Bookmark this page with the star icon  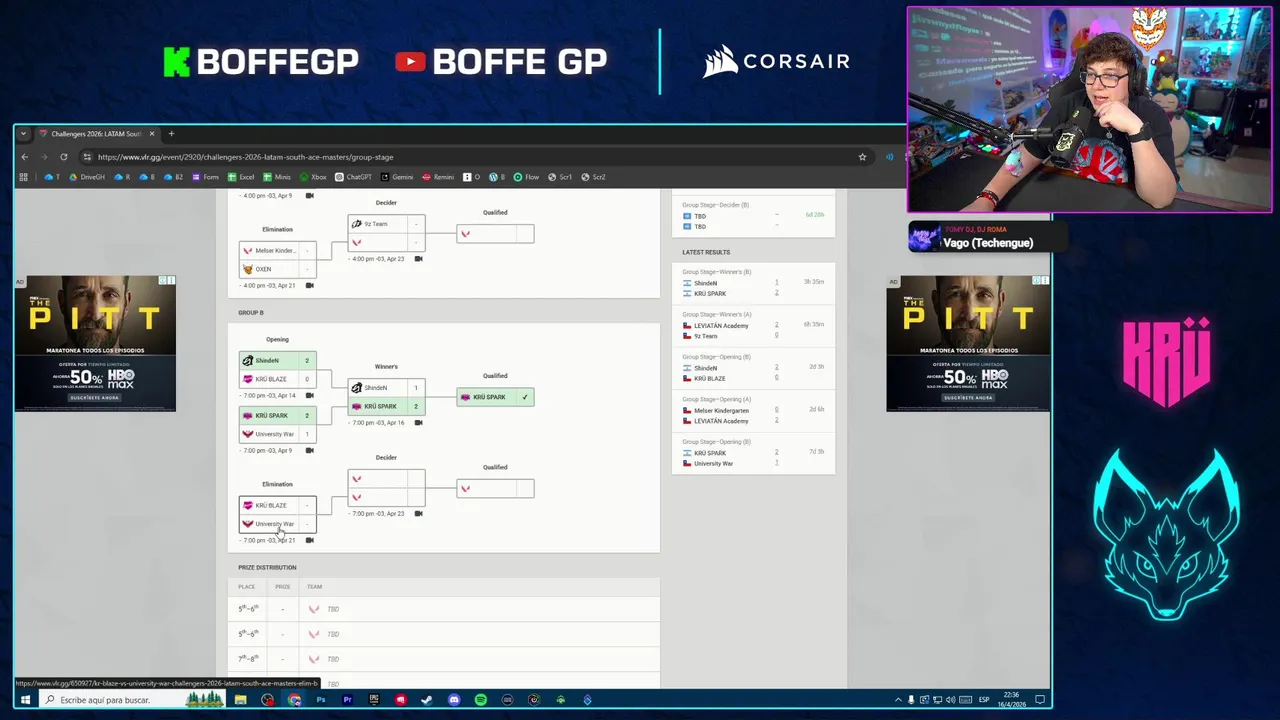point(862,157)
